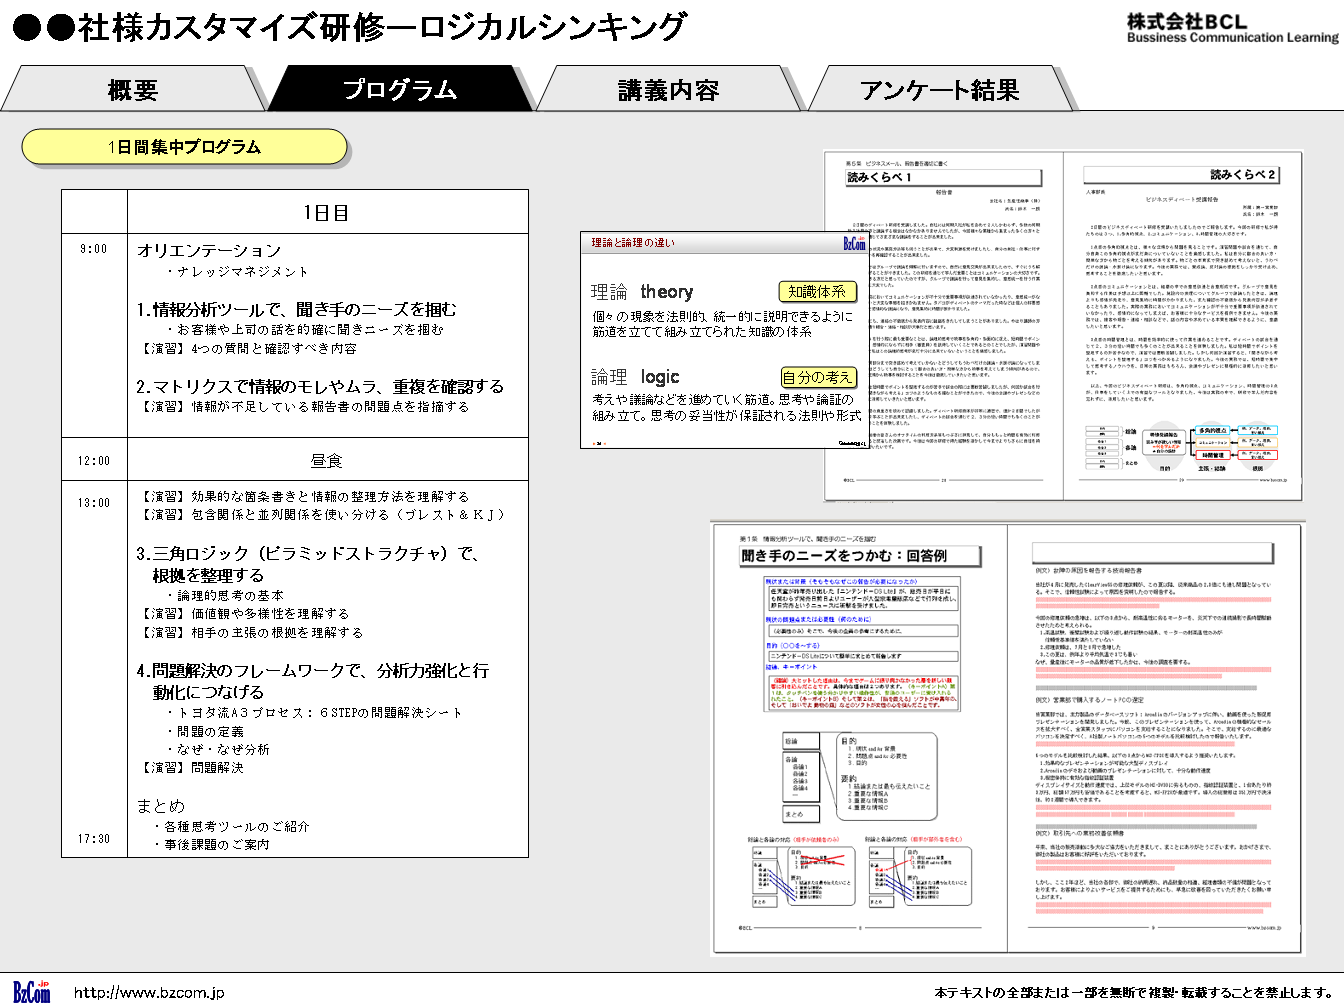
Task: Click 【演習】4つの質問と確認すべき内容 line
Action: (247, 348)
